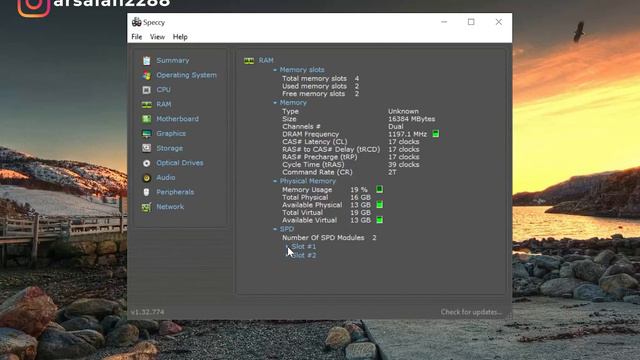Viewport: 640px width, 360px height.
Task: Click the CPU chip icon
Action: tap(147, 90)
